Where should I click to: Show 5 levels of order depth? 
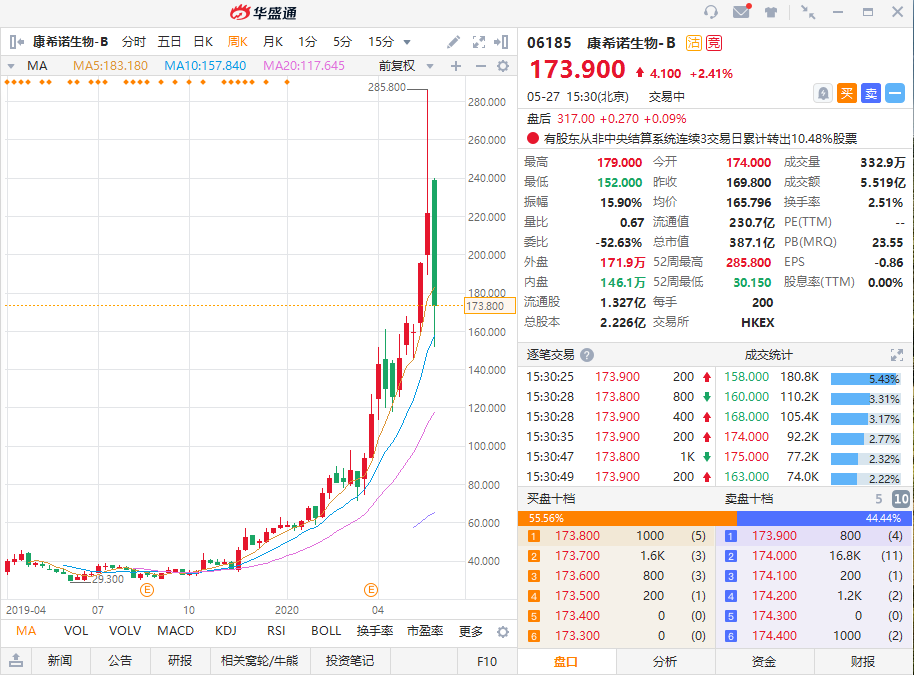(x=878, y=499)
